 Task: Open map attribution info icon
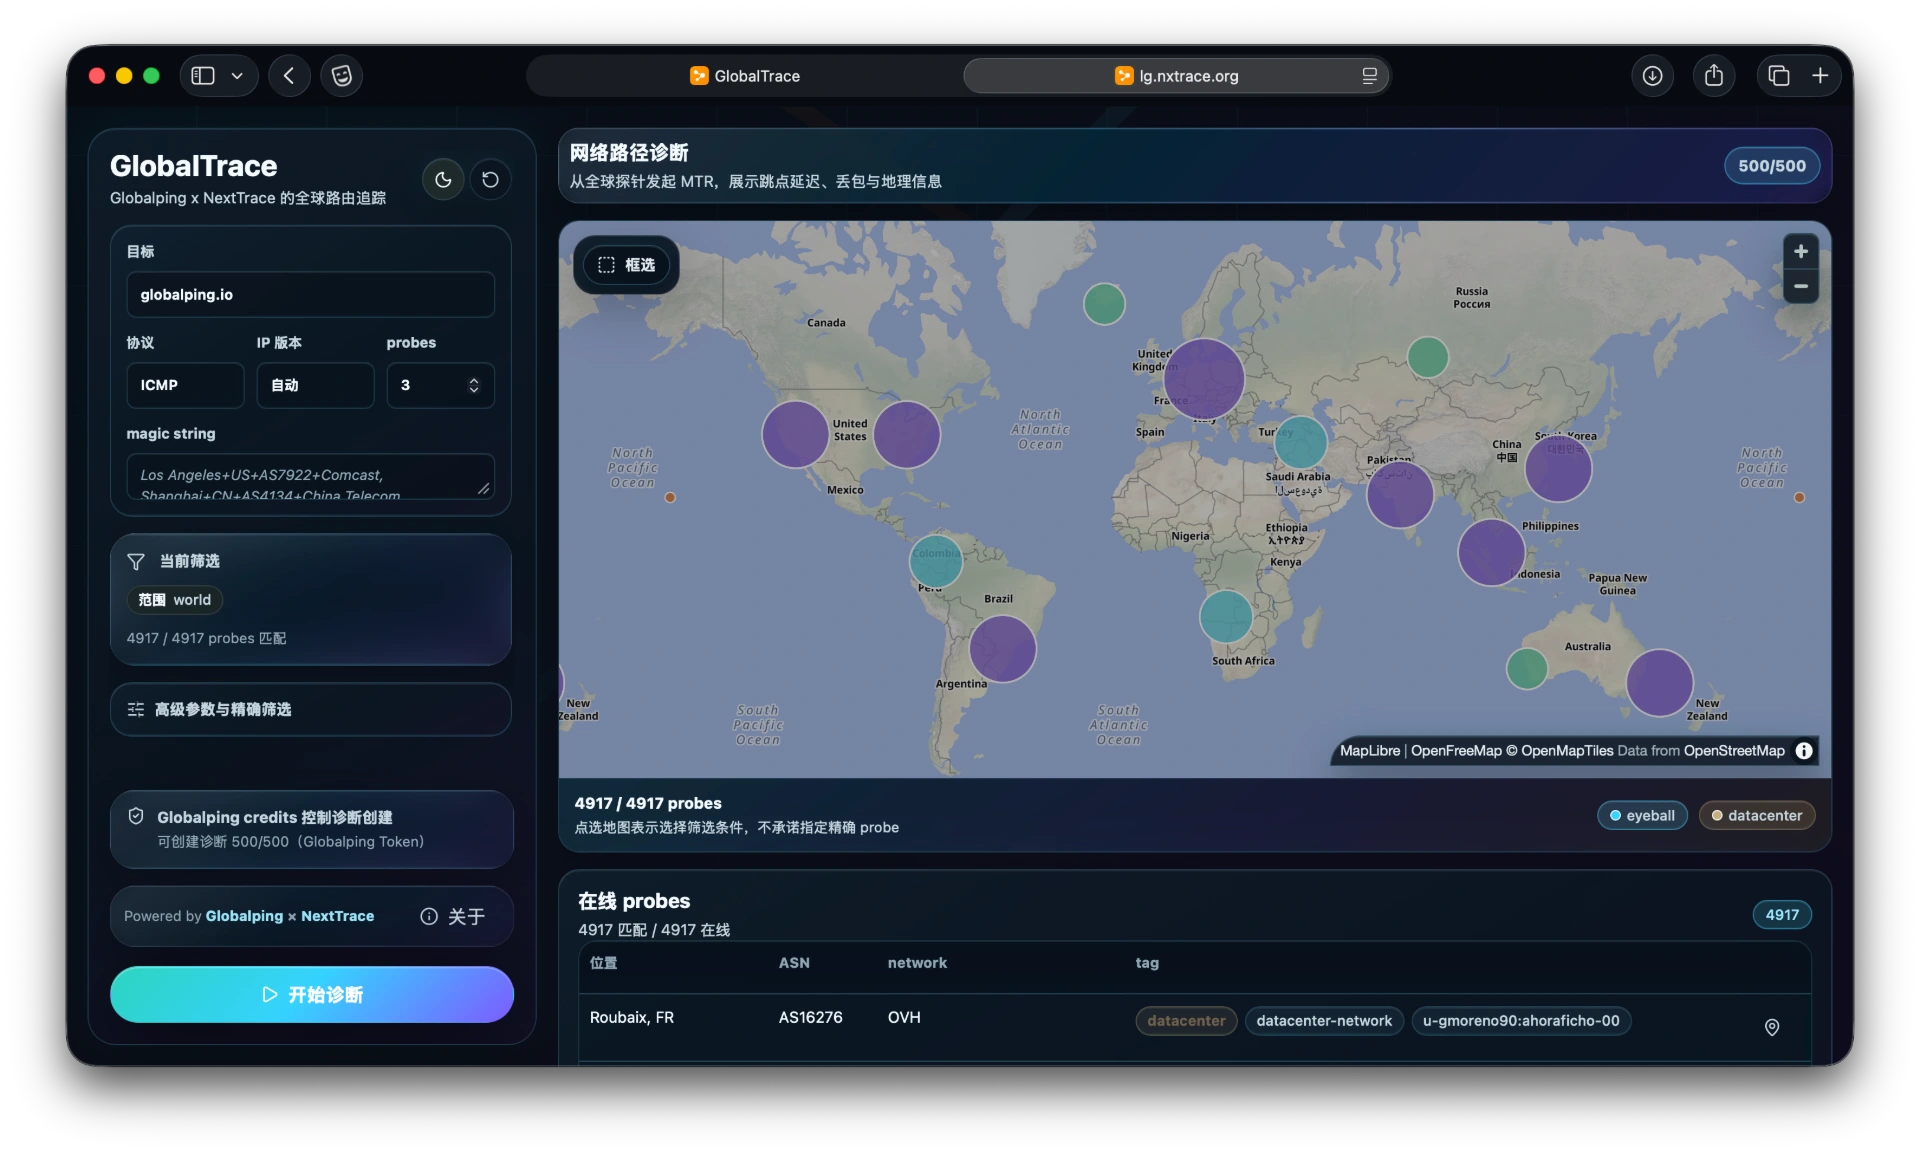tap(1804, 751)
